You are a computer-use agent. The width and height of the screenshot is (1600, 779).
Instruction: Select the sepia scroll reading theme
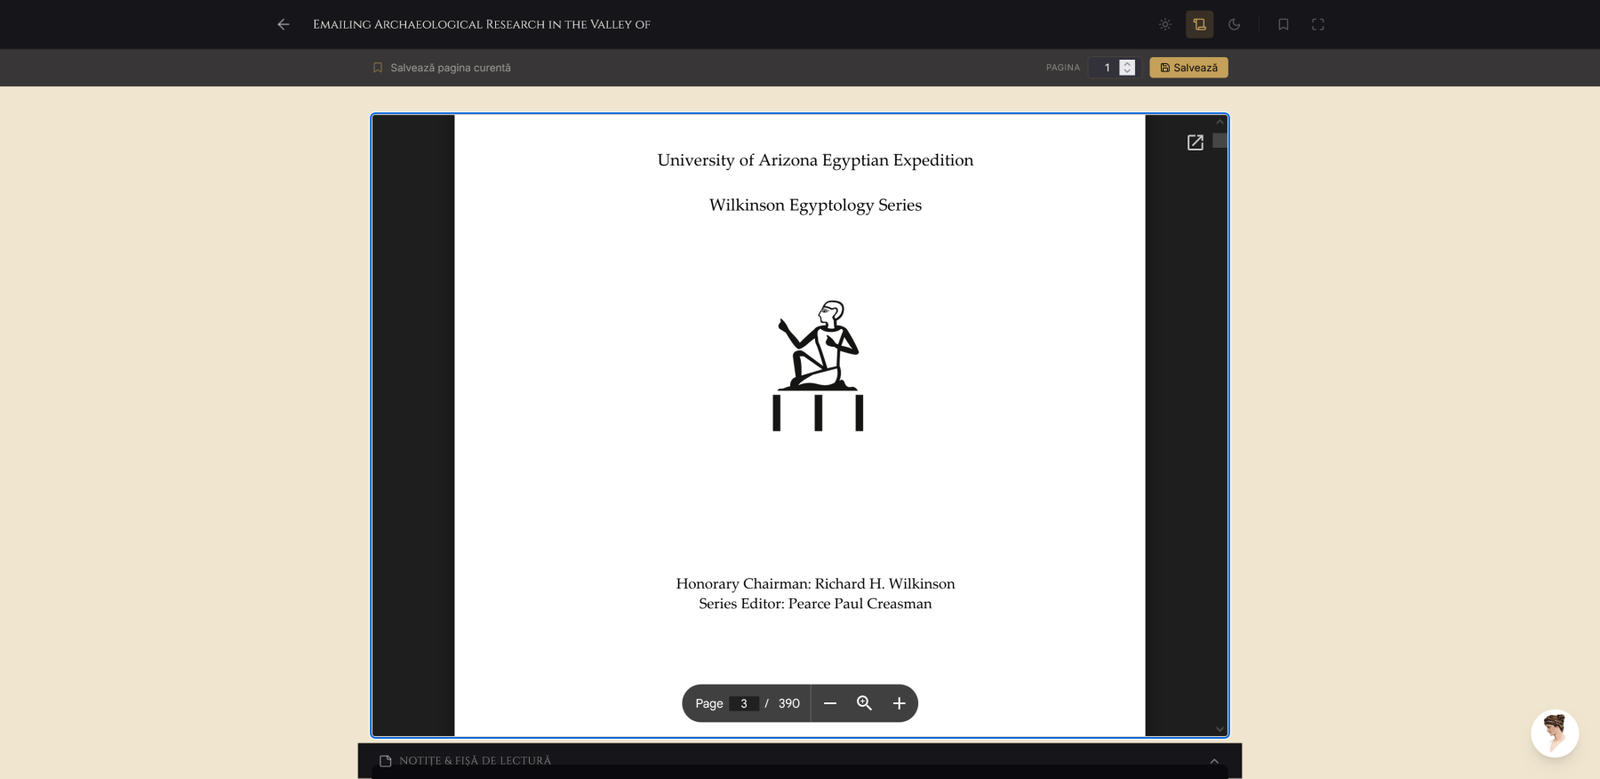tap(1200, 24)
